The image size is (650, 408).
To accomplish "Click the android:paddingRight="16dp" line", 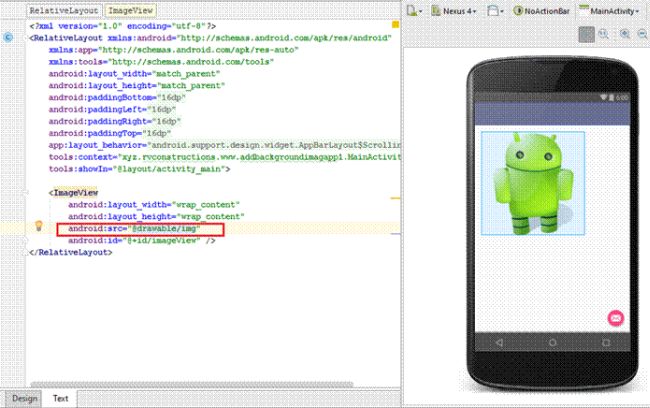I will 115,121.
